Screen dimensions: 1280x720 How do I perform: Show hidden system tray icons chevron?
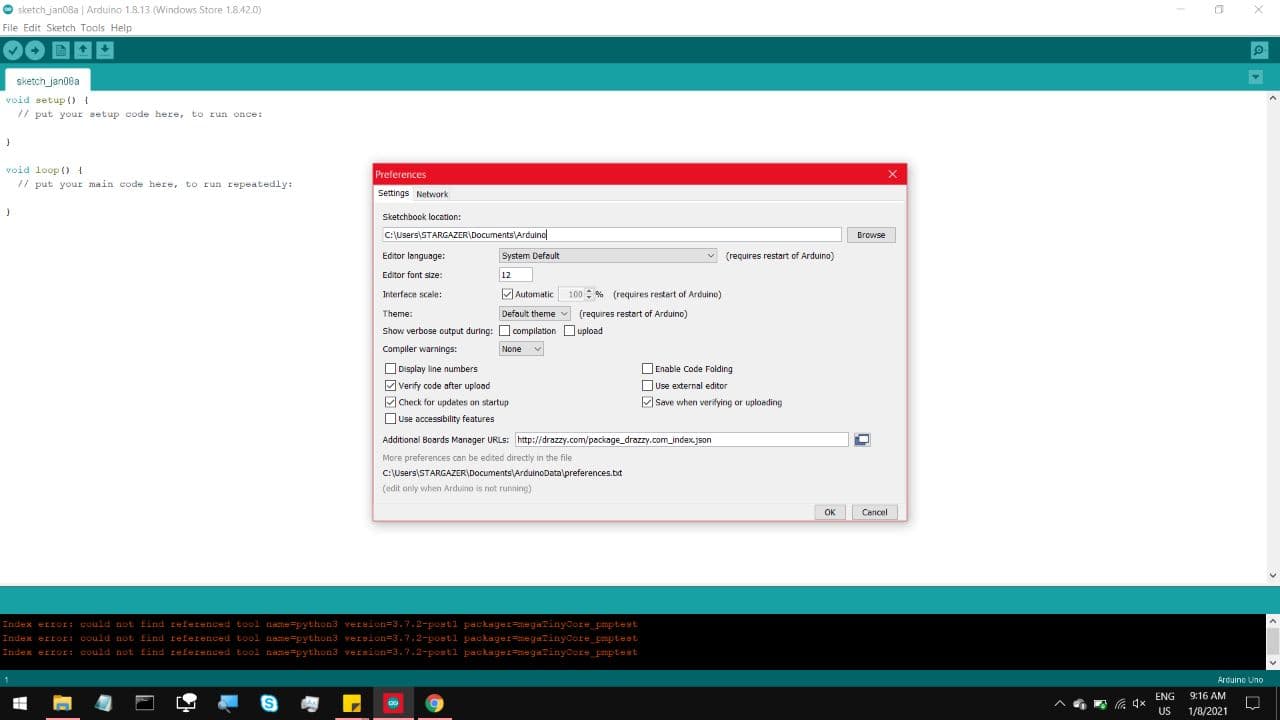tap(1060, 704)
